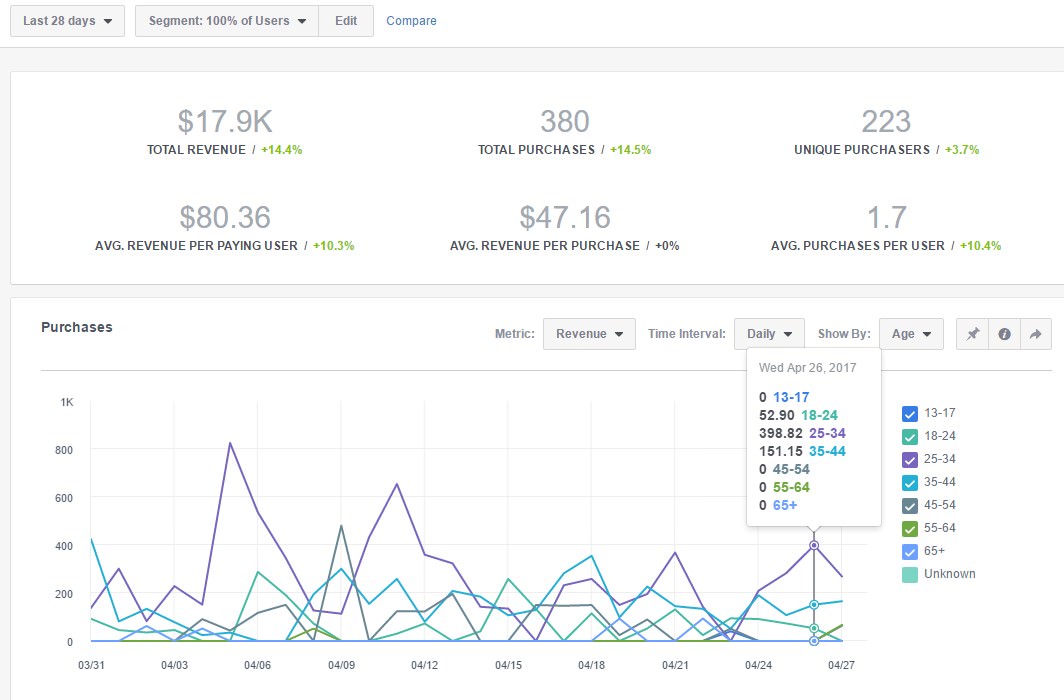Toggle the 55-64 age series checkbox

coord(910,528)
